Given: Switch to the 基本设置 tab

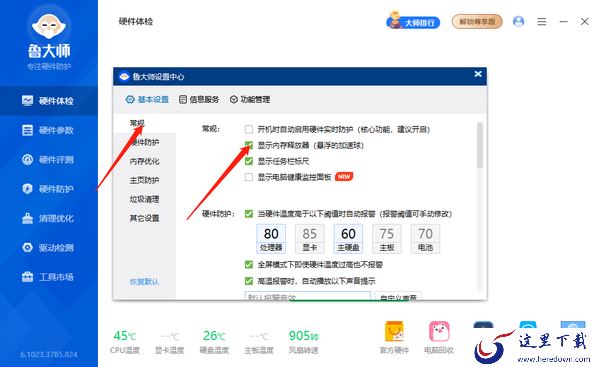Looking at the screenshot, I should 147,99.
